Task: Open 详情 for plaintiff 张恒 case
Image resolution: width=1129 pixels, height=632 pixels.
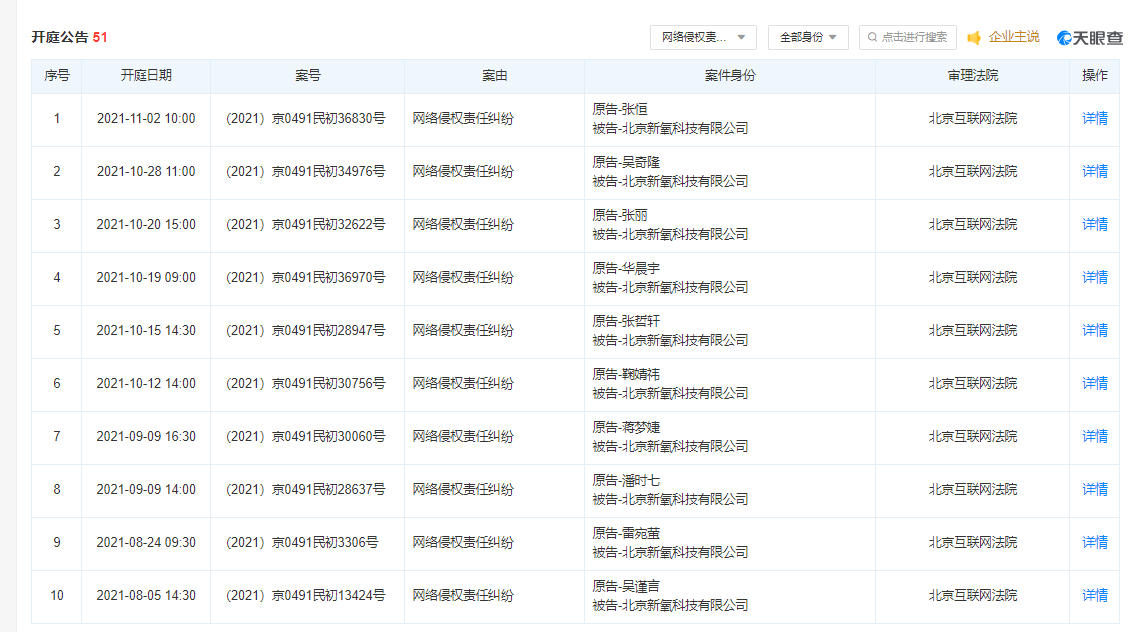Action: [x=1095, y=118]
